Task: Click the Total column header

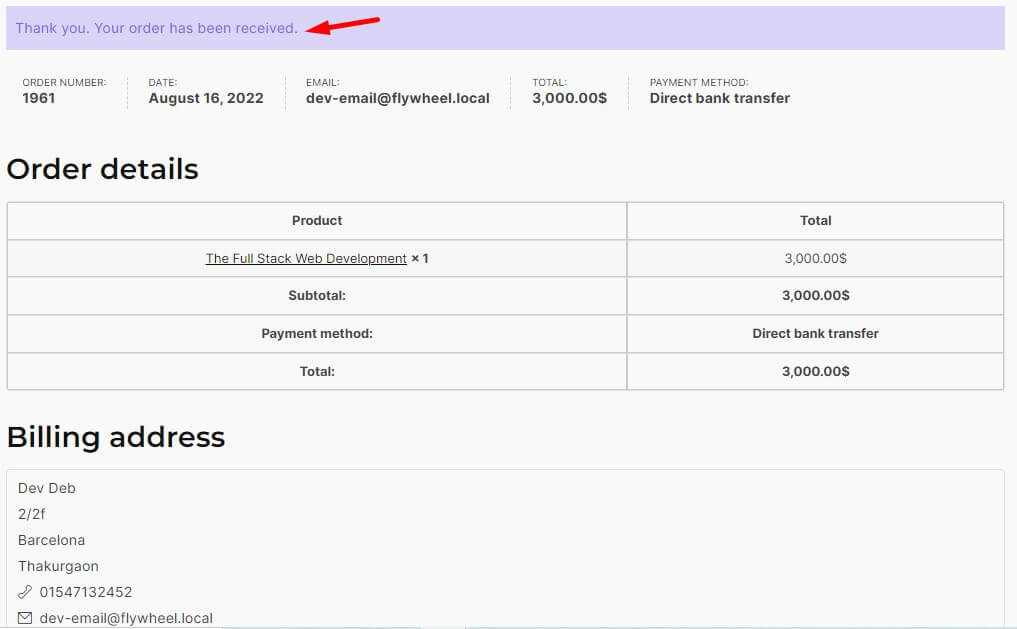Action: coord(815,220)
